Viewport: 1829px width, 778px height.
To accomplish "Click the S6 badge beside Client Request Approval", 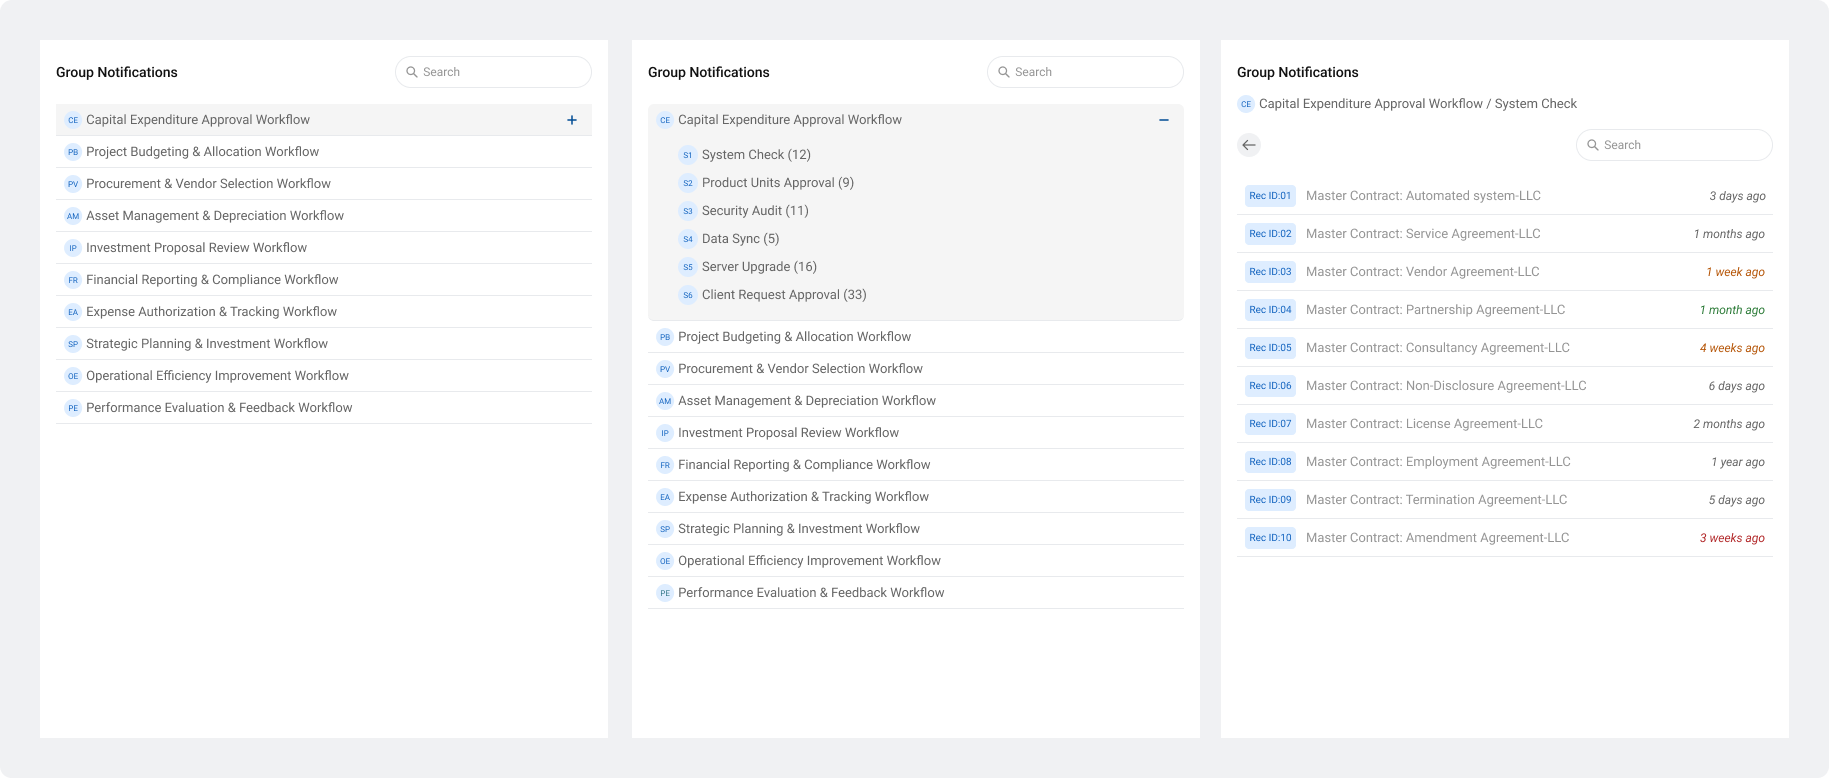I will (687, 295).
